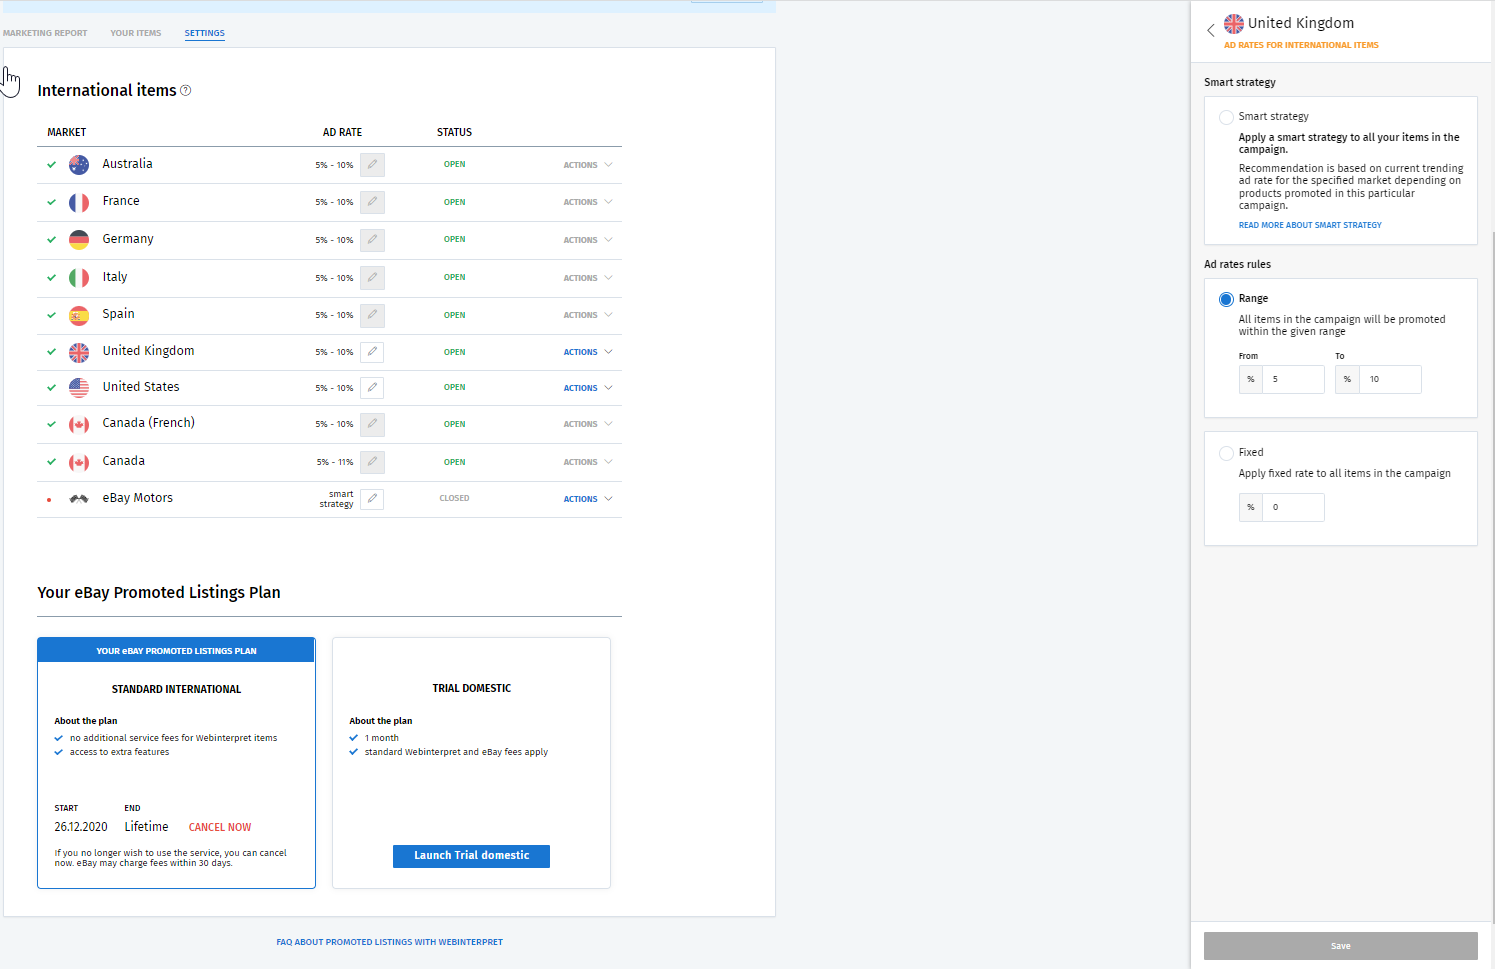The width and height of the screenshot is (1495, 969).
Task: Click the France flag icon
Action: (x=79, y=203)
